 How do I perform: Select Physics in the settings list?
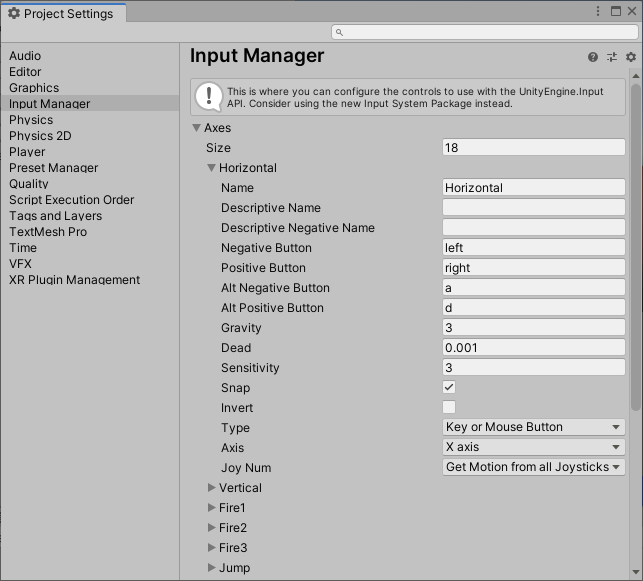(90, 120)
